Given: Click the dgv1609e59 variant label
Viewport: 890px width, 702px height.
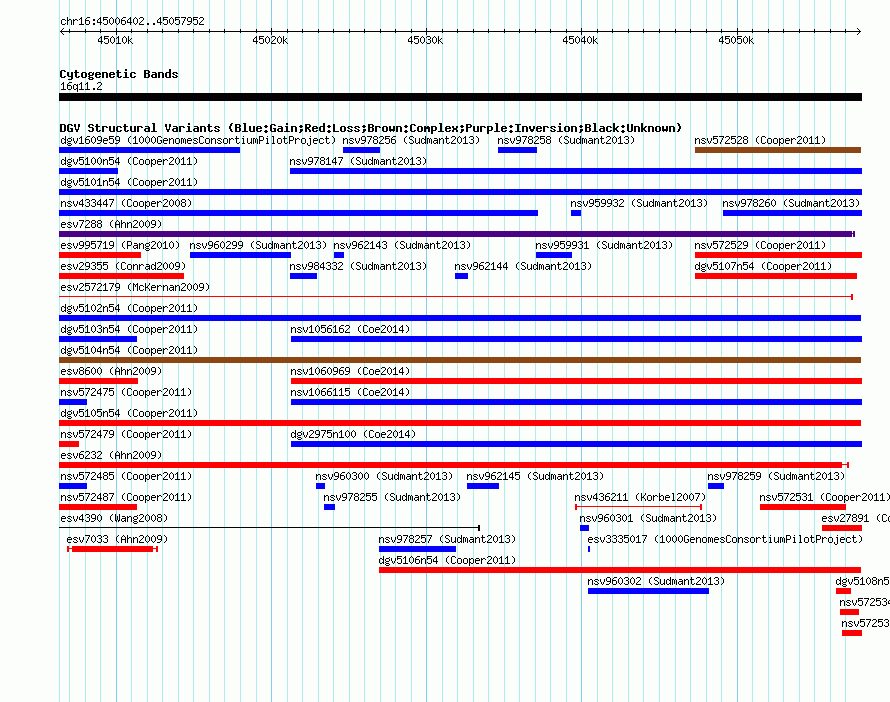Looking at the screenshot, I should (x=198, y=140).
